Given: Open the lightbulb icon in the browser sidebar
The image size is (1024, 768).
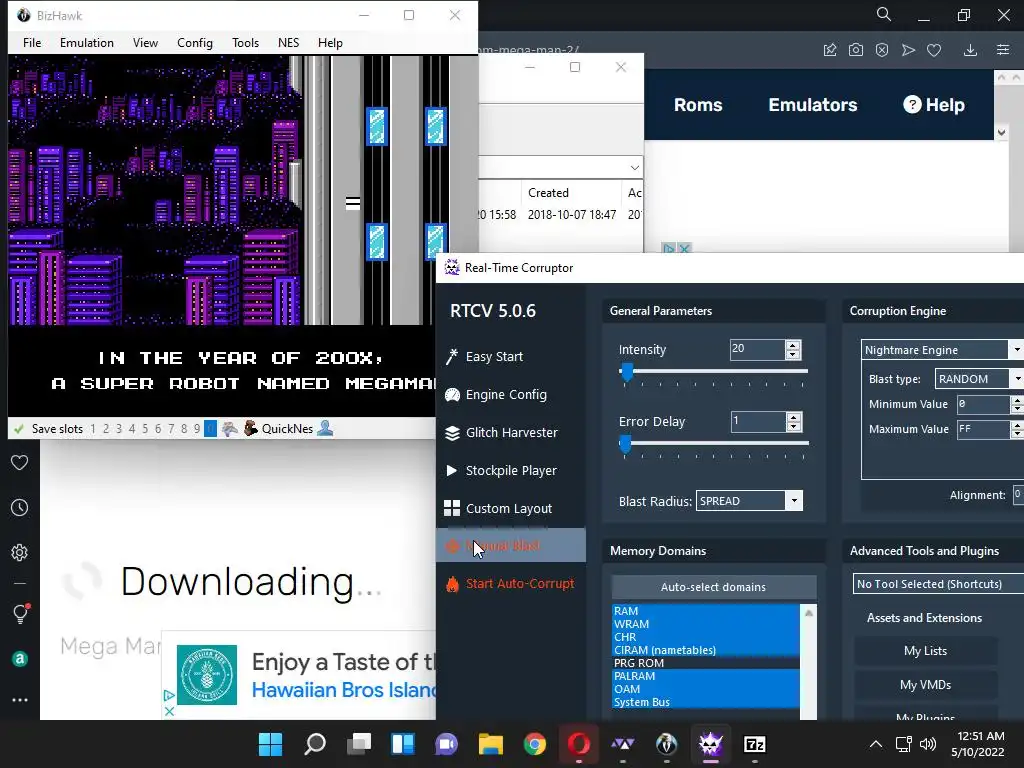Looking at the screenshot, I should click(20, 613).
